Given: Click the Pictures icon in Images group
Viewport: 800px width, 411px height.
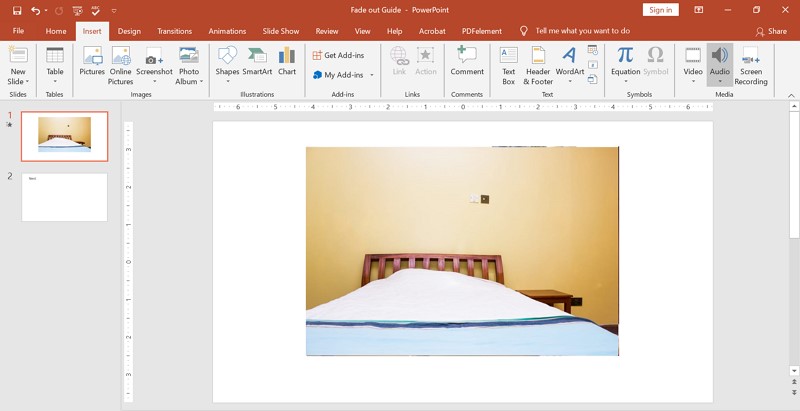Looking at the screenshot, I should (x=92, y=60).
